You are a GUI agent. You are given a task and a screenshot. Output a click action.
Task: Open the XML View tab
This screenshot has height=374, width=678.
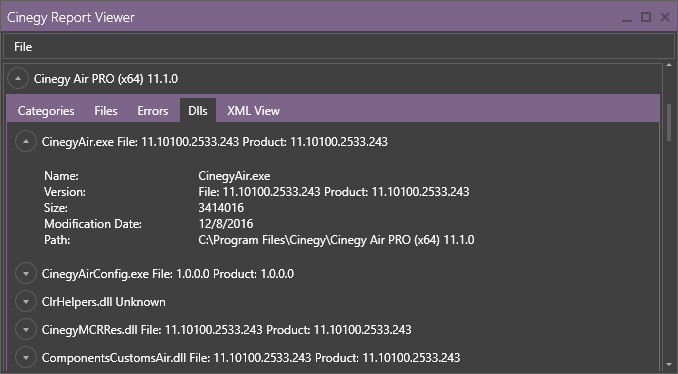(x=253, y=111)
